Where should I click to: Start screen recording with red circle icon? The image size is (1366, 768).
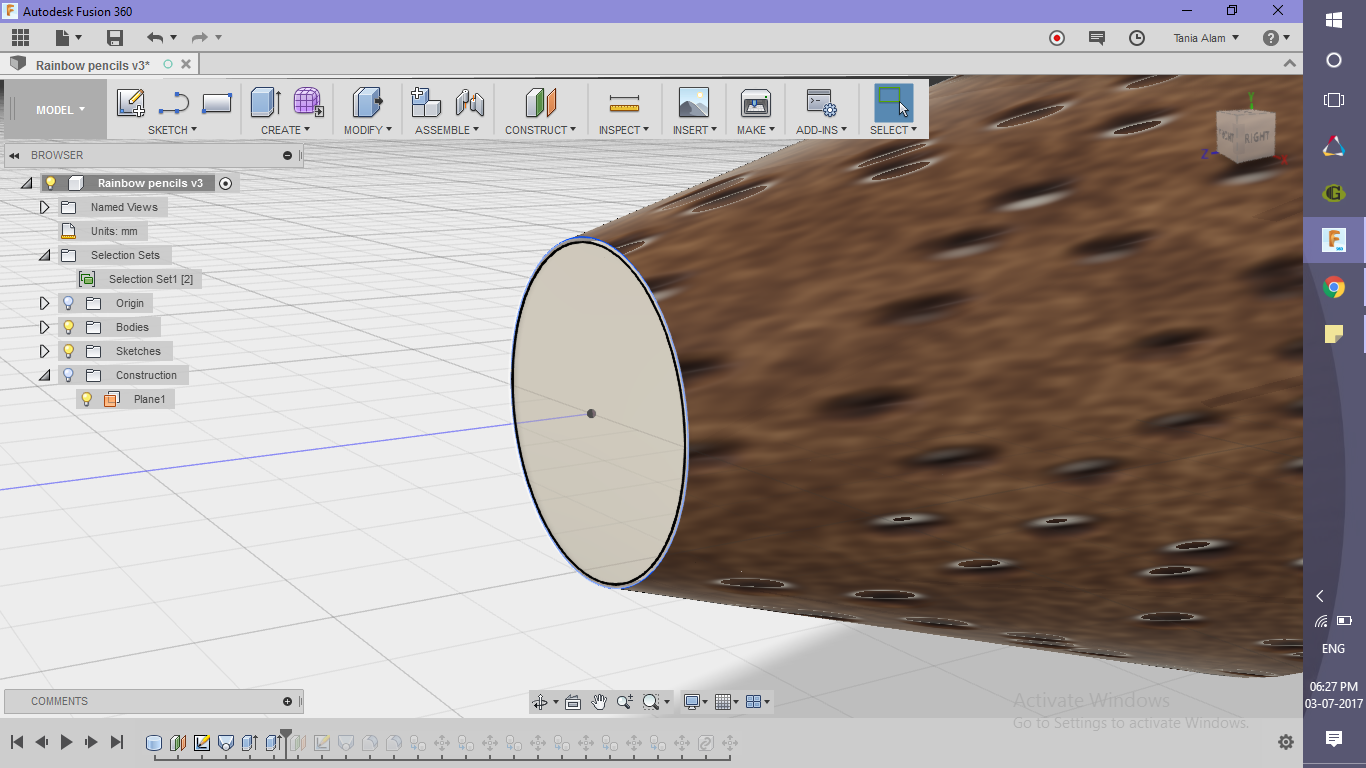tap(1057, 38)
